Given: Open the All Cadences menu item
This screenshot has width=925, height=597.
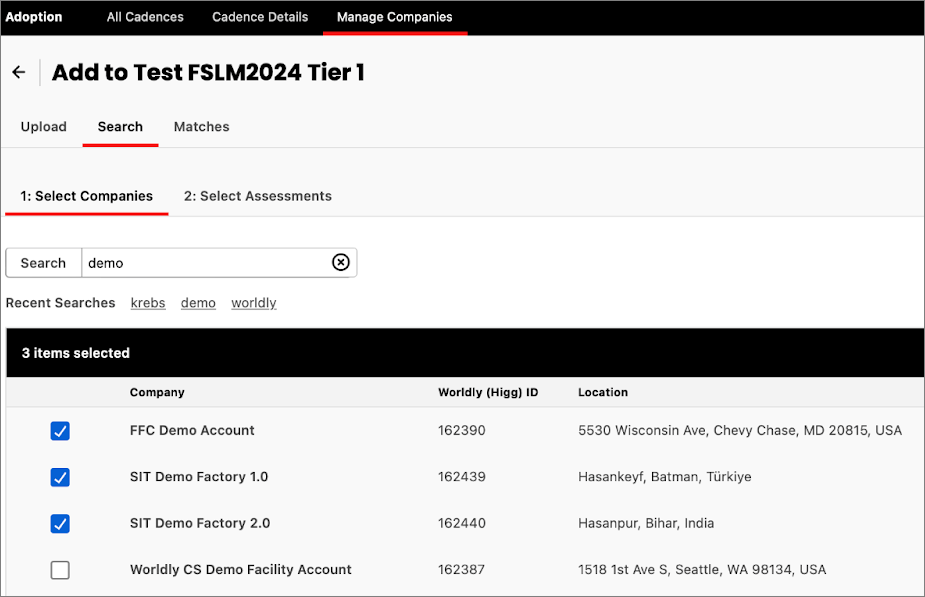Looking at the screenshot, I should [145, 17].
